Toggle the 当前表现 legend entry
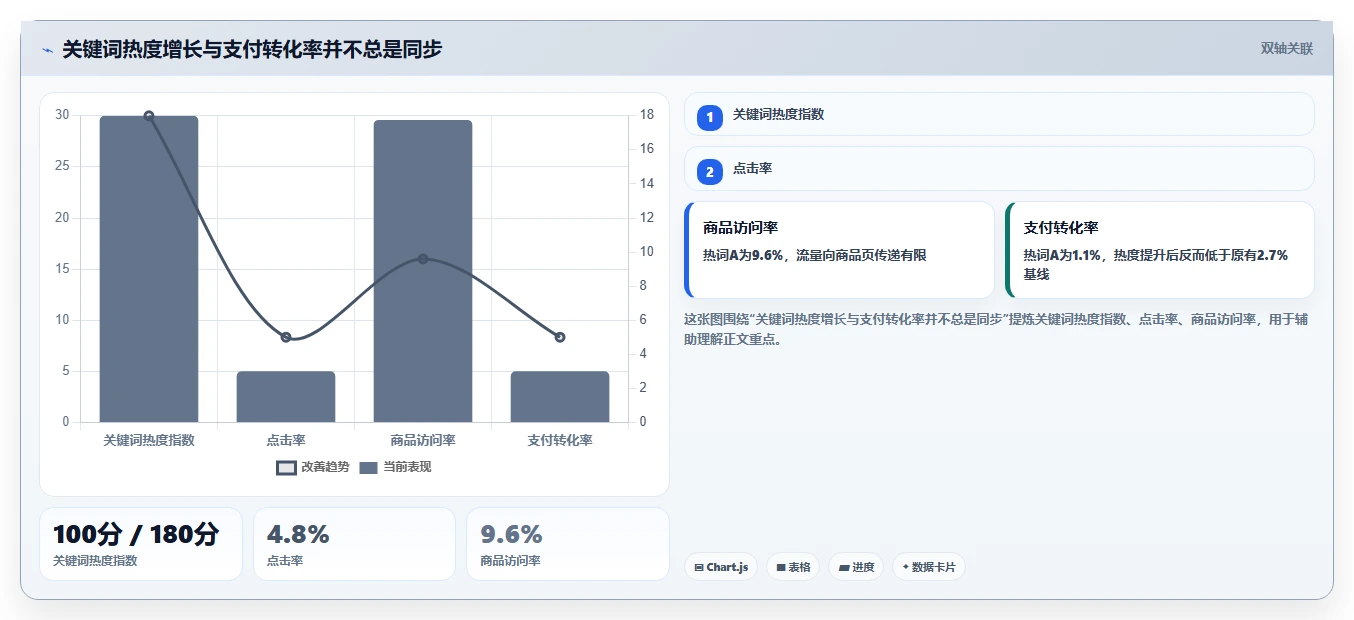 coord(395,467)
